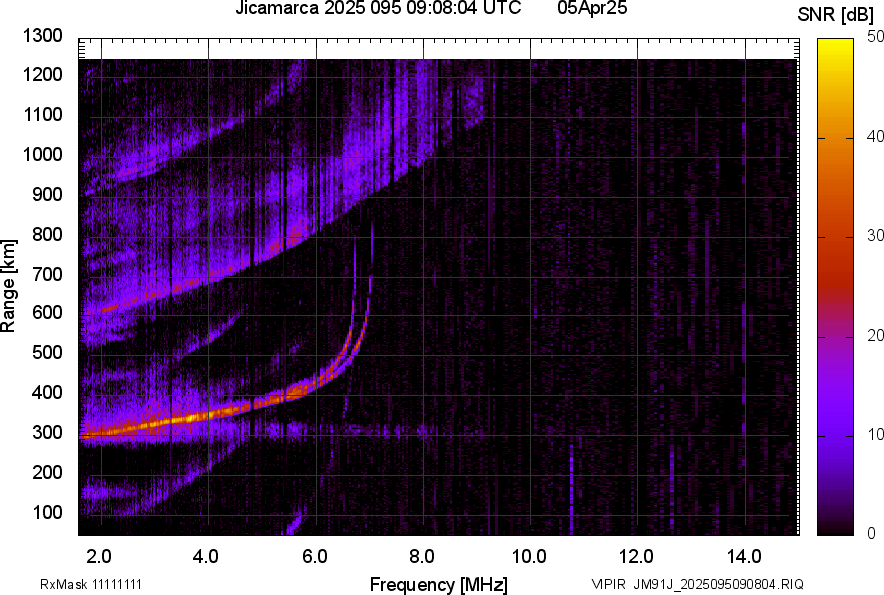The height and width of the screenshot is (595, 884).
Task: Select the 05Apr25 date label
Action: pyautogui.click(x=592, y=8)
